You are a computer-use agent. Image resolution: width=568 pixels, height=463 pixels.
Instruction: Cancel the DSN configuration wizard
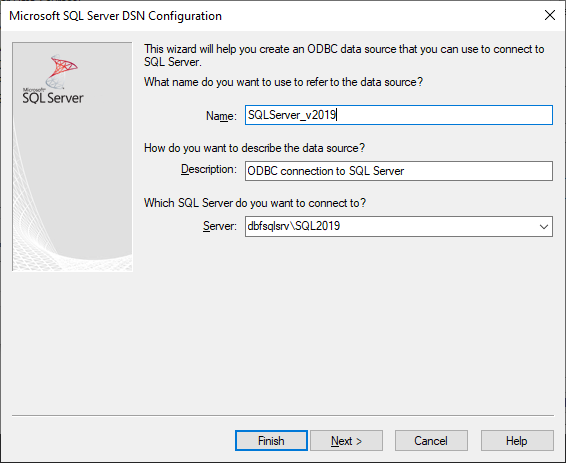431,441
